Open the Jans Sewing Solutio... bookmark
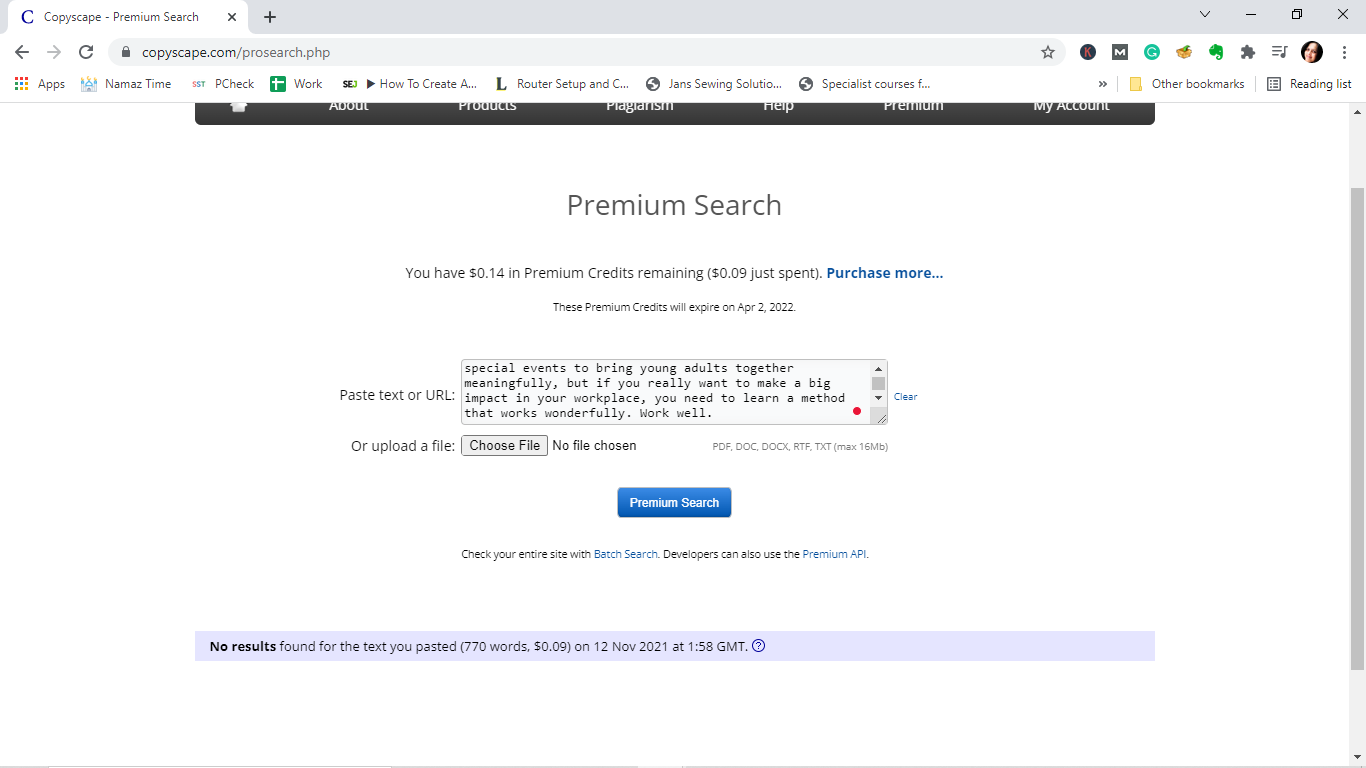1366x768 pixels. click(714, 84)
